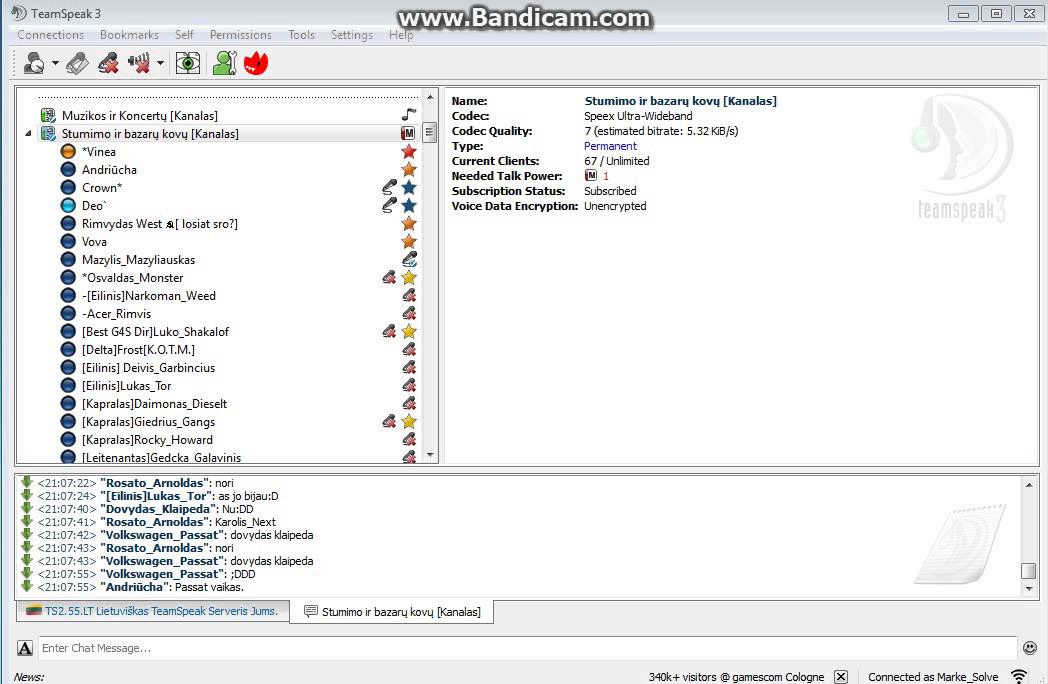Click the blue star badge next to Deo`
Viewport: 1048px width, 684px height.
point(409,206)
